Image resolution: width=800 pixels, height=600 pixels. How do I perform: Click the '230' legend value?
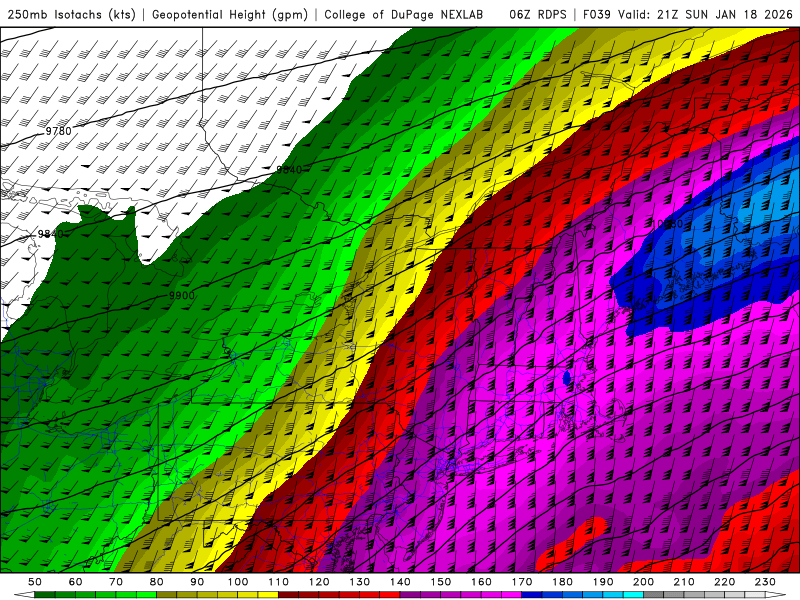765,582
